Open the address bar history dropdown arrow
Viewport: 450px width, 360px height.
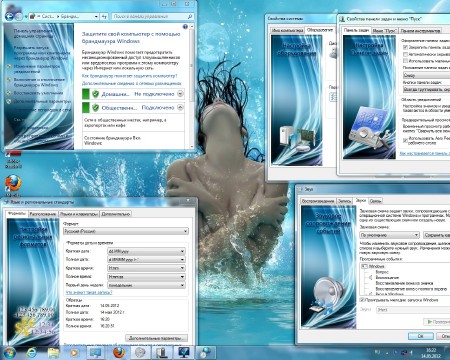click(96, 16)
